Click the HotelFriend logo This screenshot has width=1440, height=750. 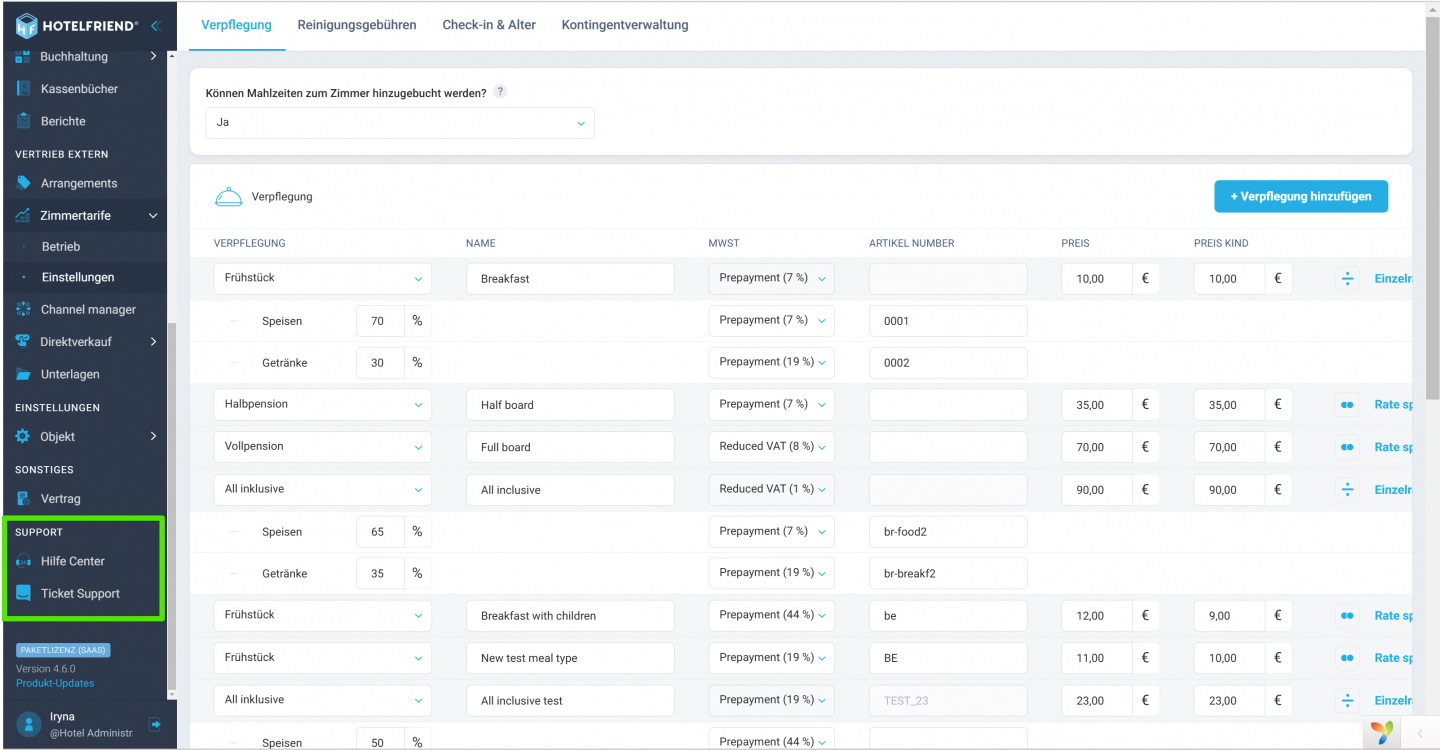tap(77, 26)
